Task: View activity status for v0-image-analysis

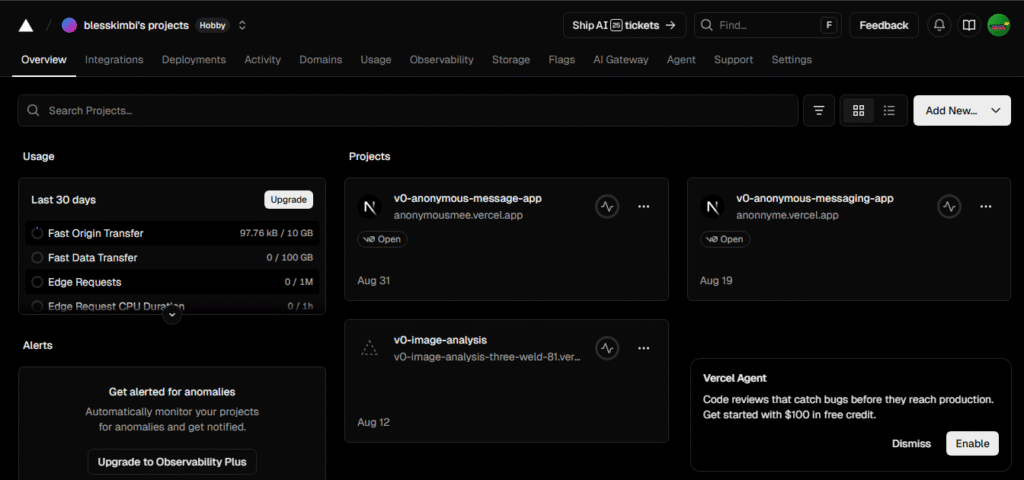Action: coord(607,348)
